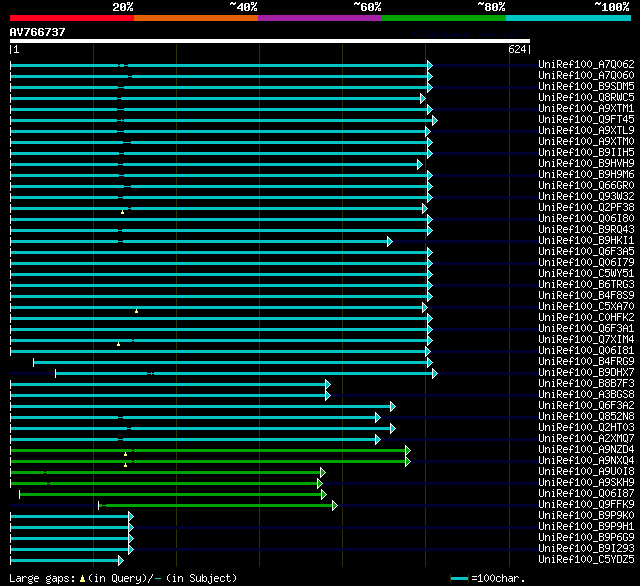Click the UniRef100_A2XMQ7 label
This screenshot has width=640, height=586.
(586, 439)
